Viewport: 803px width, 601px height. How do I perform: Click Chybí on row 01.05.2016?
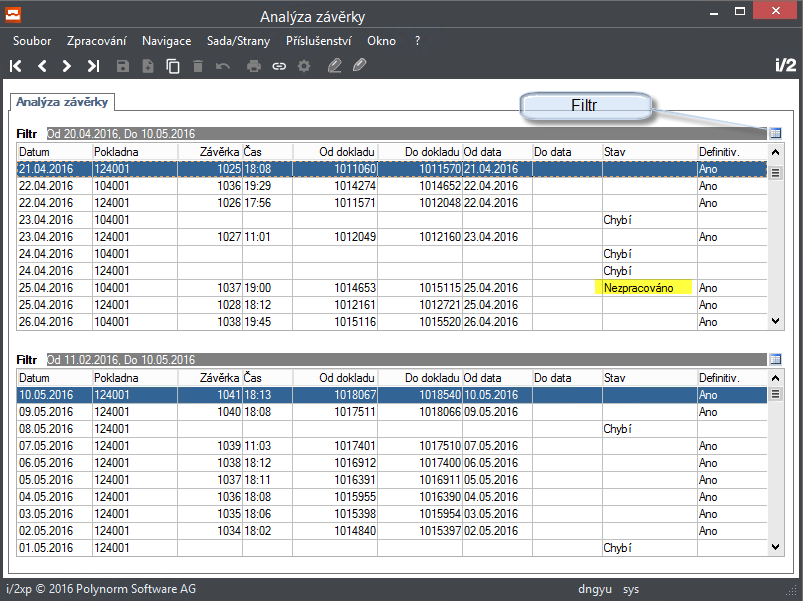pyautogui.click(x=617, y=548)
